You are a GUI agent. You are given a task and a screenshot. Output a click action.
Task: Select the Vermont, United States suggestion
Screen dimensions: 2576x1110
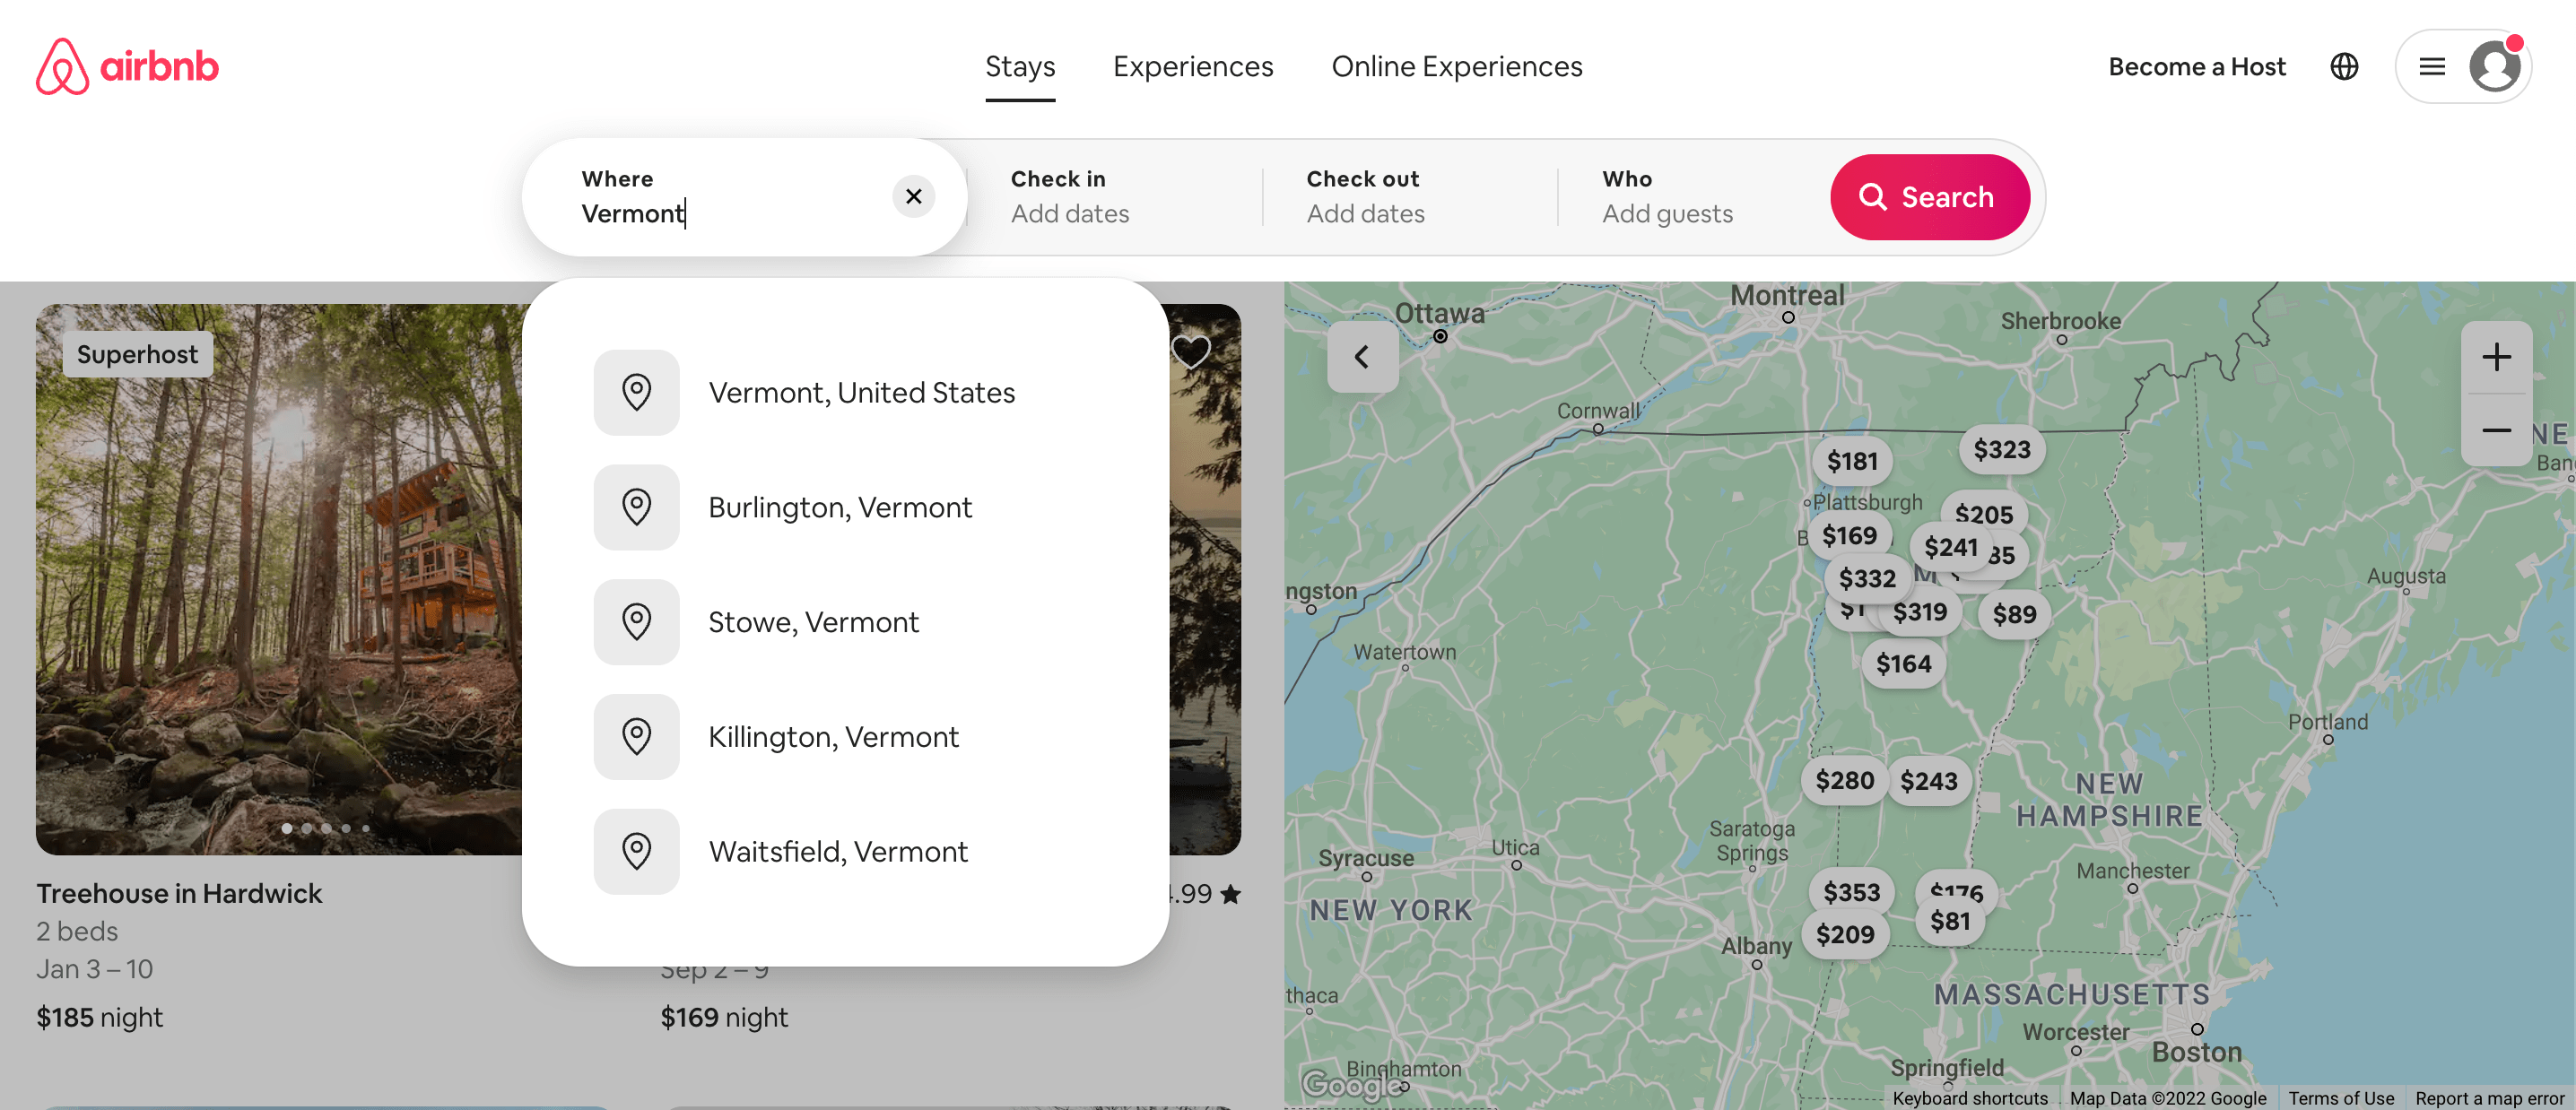tap(861, 392)
